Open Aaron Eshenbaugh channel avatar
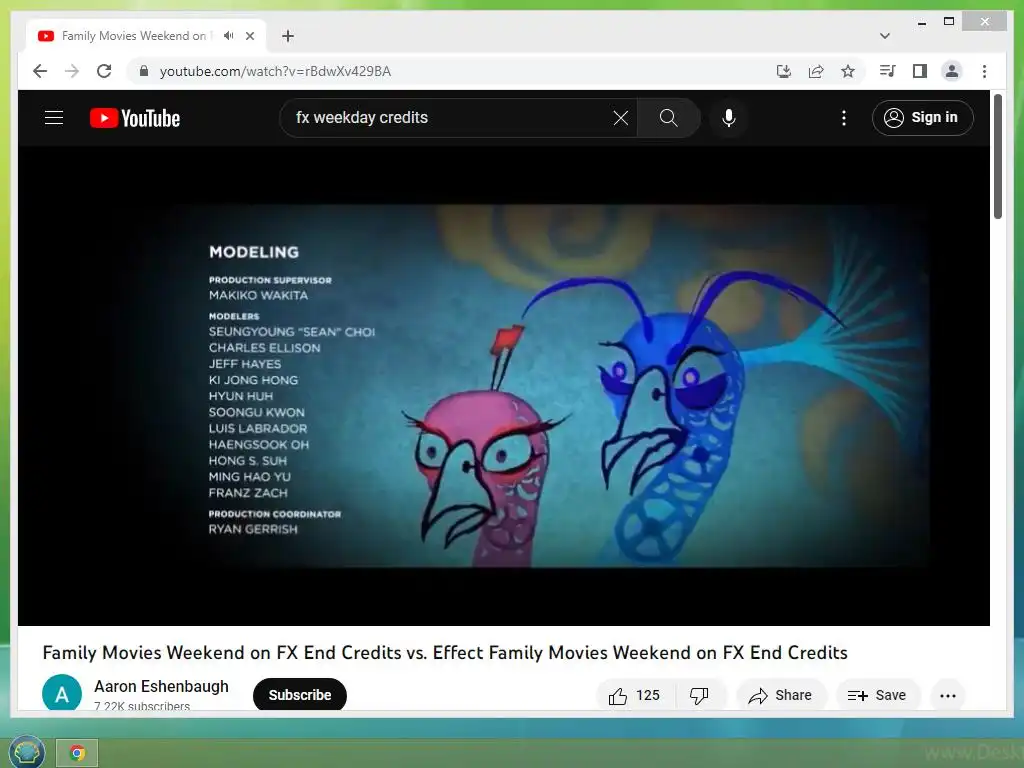 click(62, 693)
